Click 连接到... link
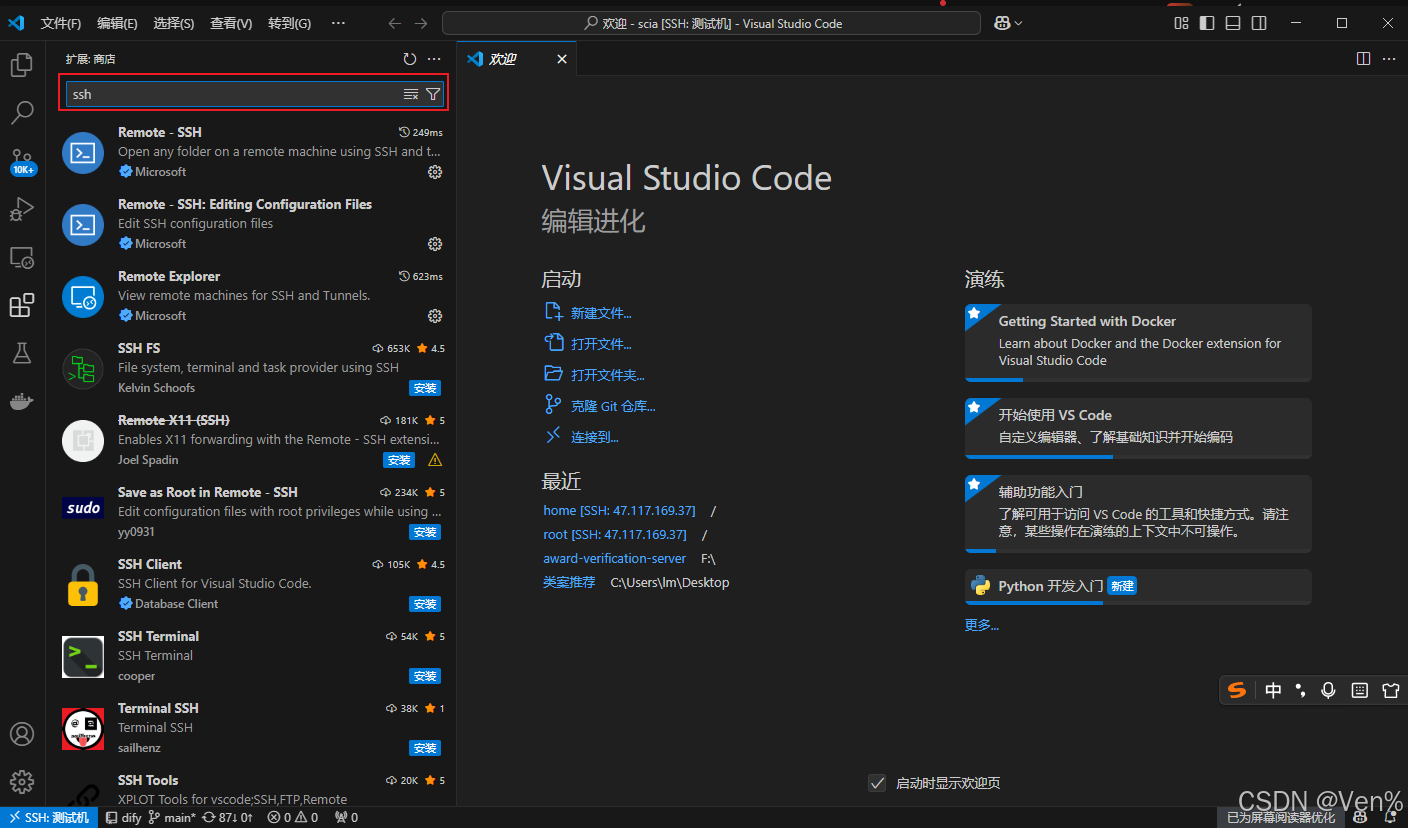1408x828 pixels. click(x=595, y=437)
